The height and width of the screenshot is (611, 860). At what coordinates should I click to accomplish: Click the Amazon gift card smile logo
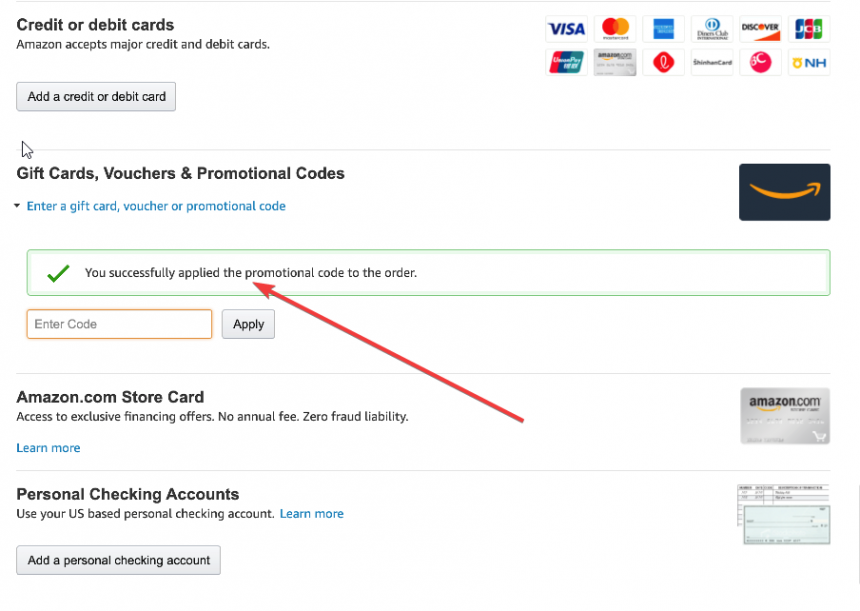[784, 192]
